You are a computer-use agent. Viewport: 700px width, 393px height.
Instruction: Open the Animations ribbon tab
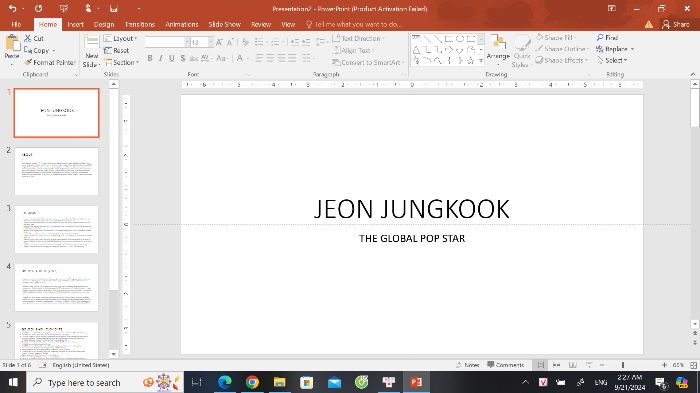[x=181, y=25]
